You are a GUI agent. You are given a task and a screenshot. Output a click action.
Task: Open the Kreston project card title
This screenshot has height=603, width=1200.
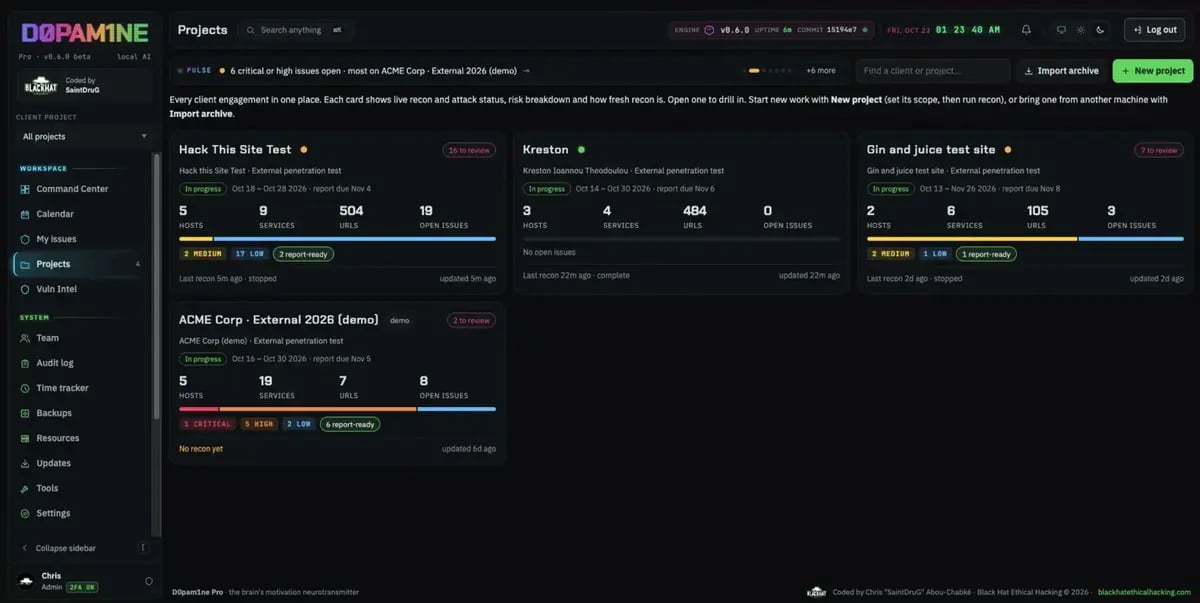tap(545, 150)
